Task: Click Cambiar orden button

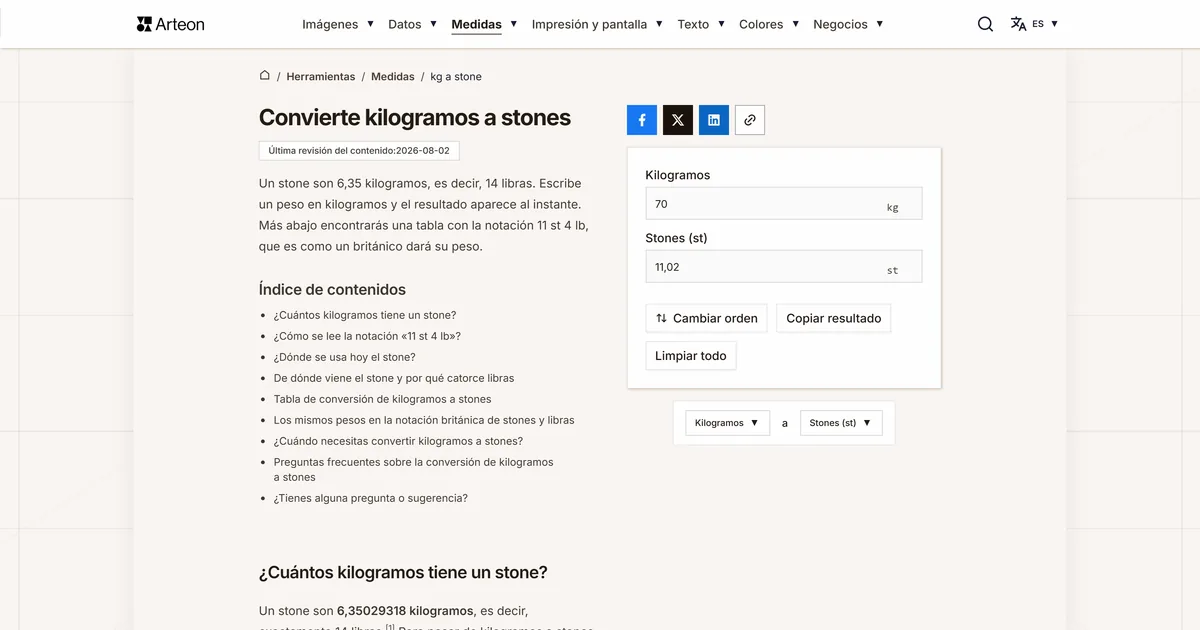Action: [707, 318]
